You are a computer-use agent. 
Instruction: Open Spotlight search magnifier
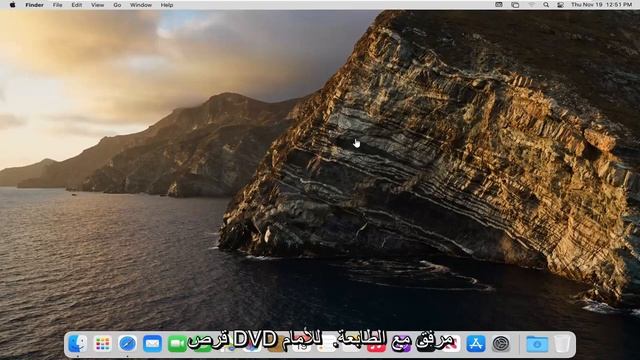(546, 5)
